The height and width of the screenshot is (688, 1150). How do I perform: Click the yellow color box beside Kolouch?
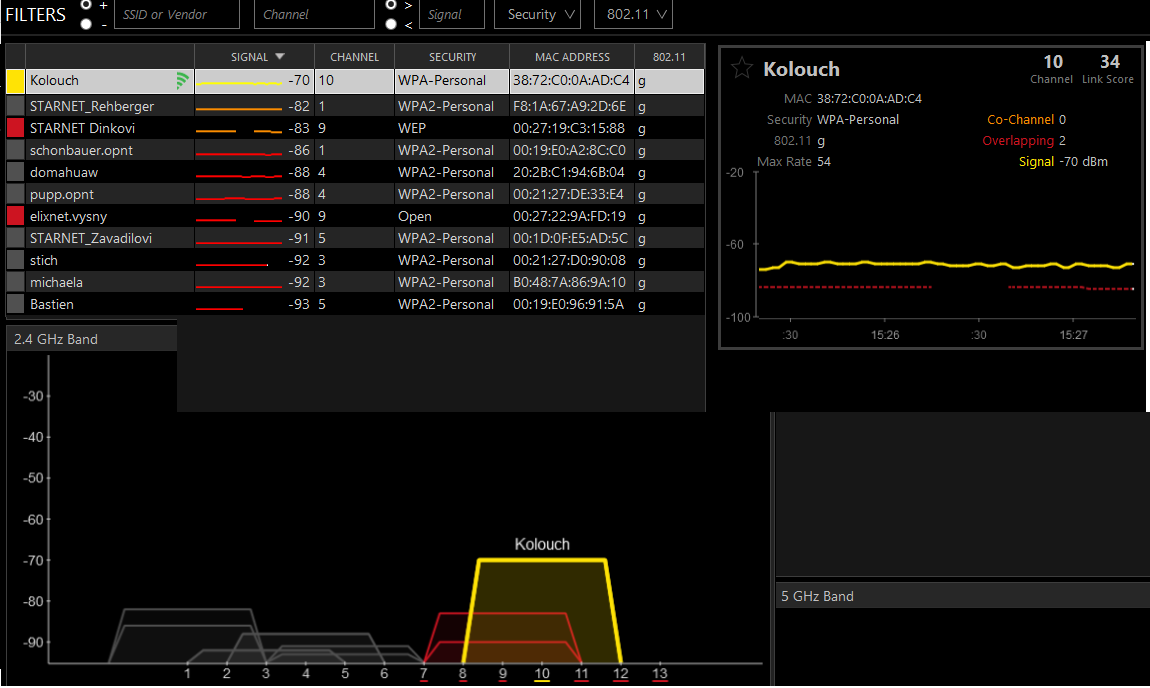(15, 81)
